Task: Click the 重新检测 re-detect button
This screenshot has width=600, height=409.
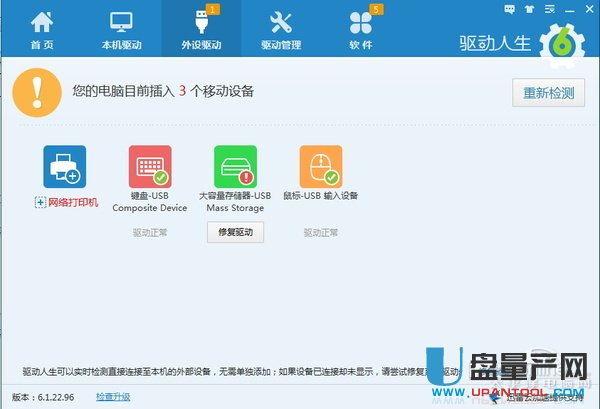Action: (x=548, y=93)
